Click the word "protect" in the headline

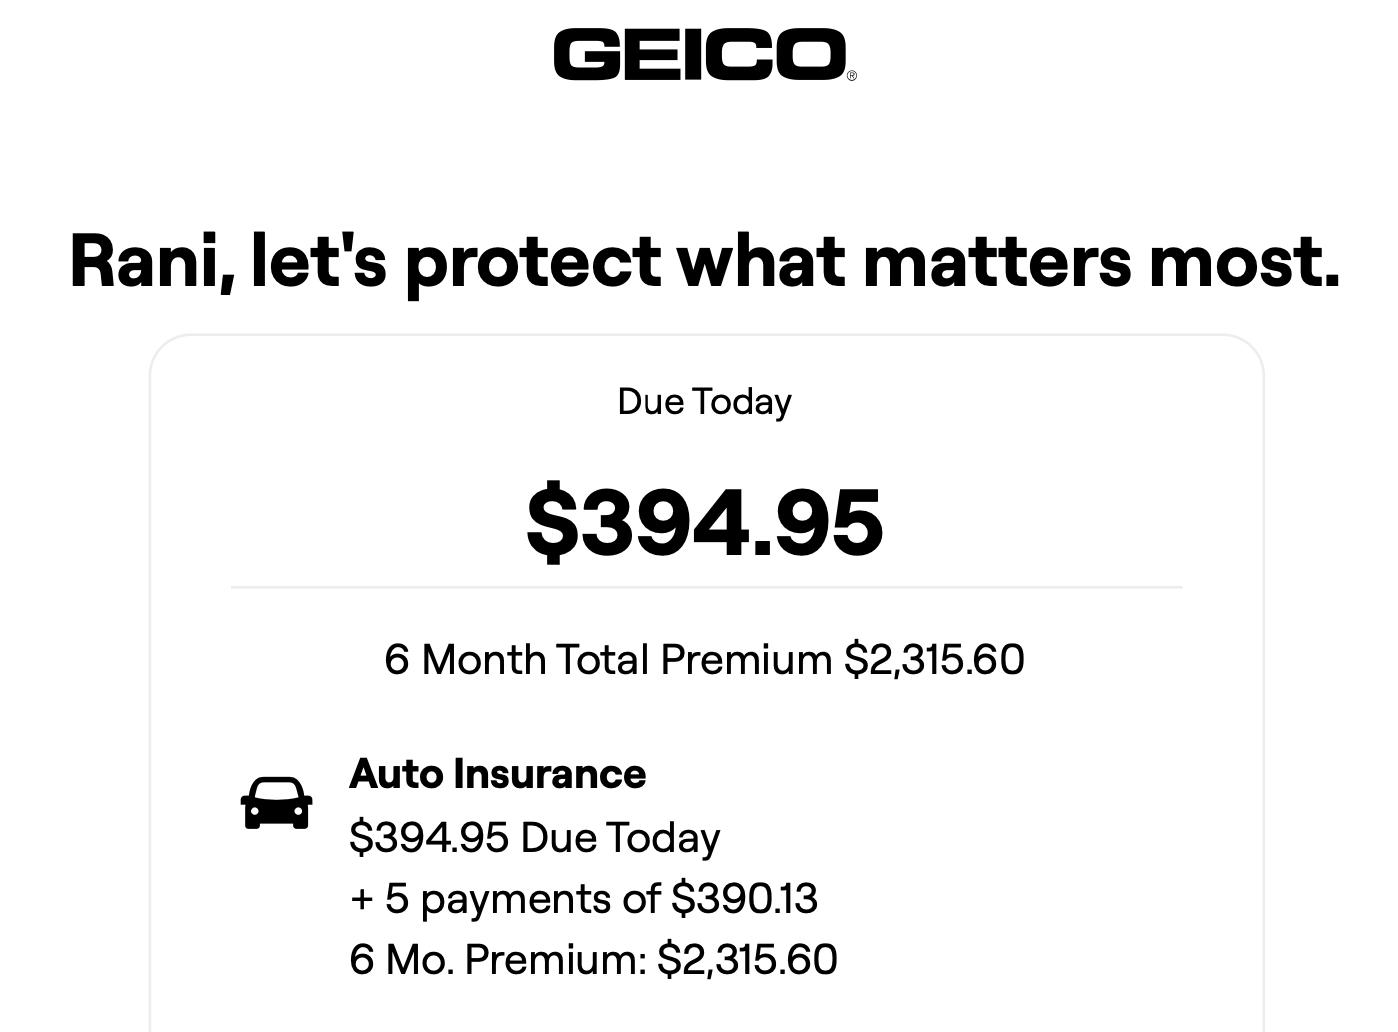pos(532,262)
